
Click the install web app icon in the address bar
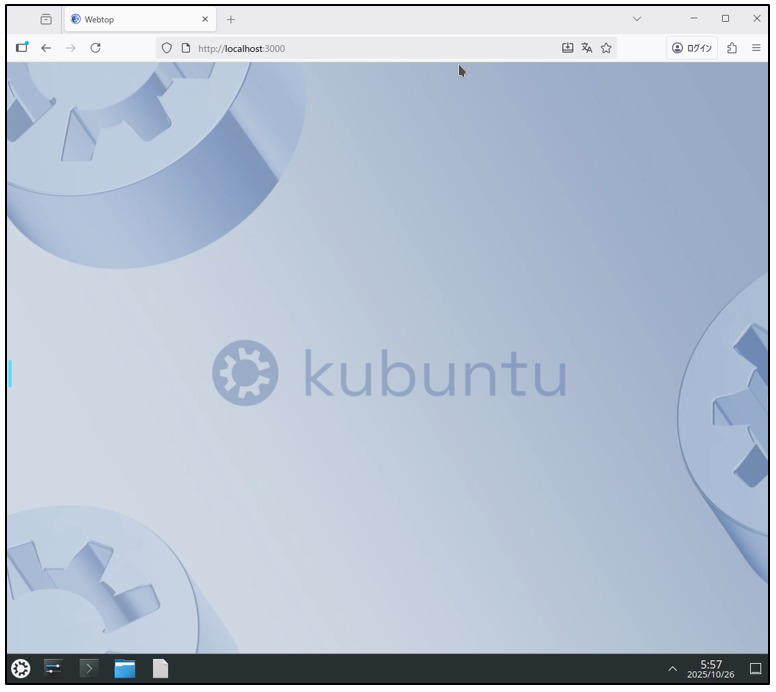pos(568,48)
